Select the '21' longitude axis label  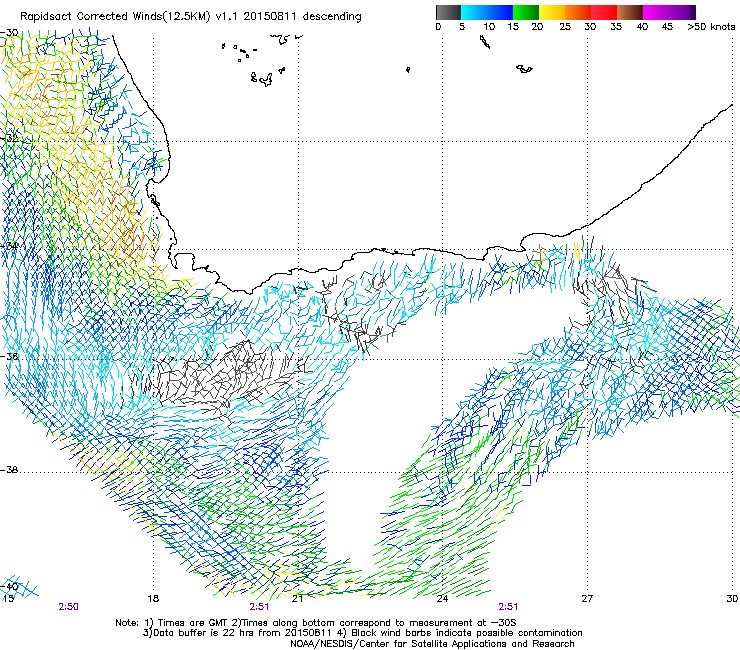pos(297,599)
